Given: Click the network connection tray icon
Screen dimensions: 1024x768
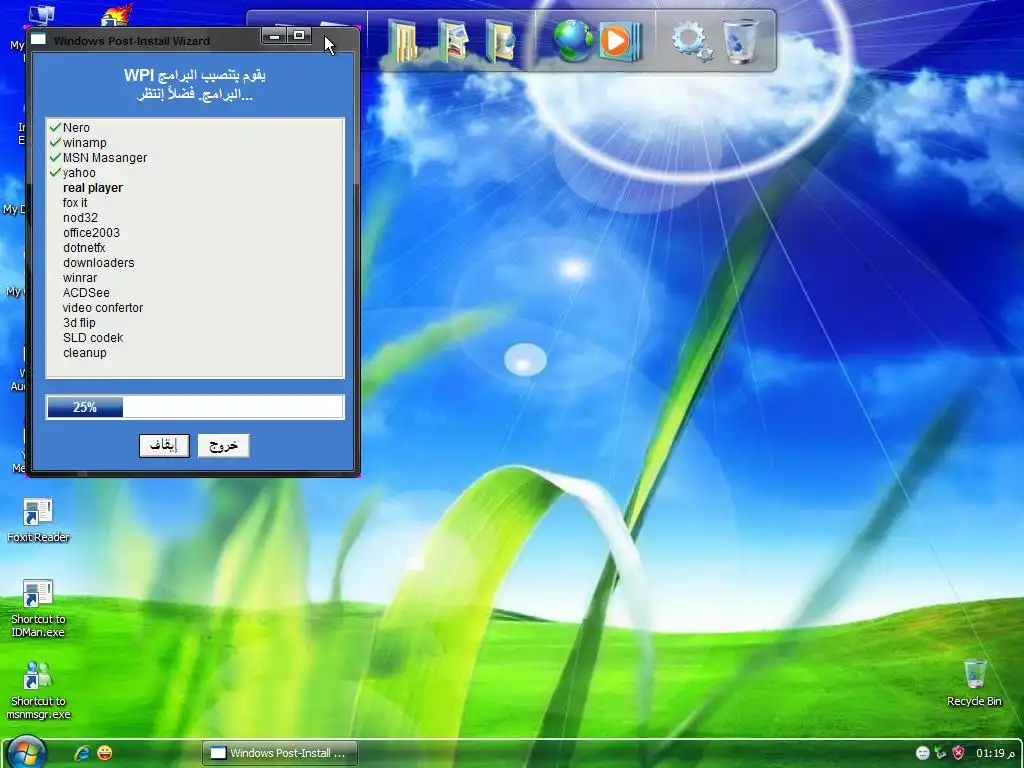Looking at the screenshot, I should 940,753.
